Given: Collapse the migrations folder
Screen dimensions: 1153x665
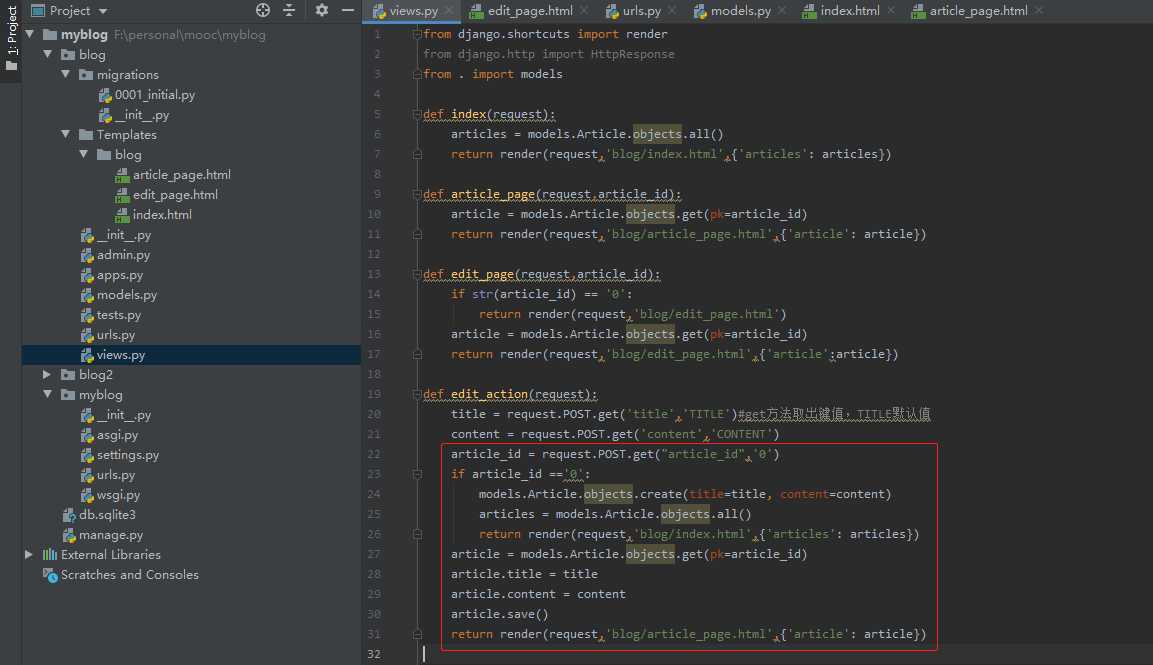Looking at the screenshot, I should click(65, 74).
